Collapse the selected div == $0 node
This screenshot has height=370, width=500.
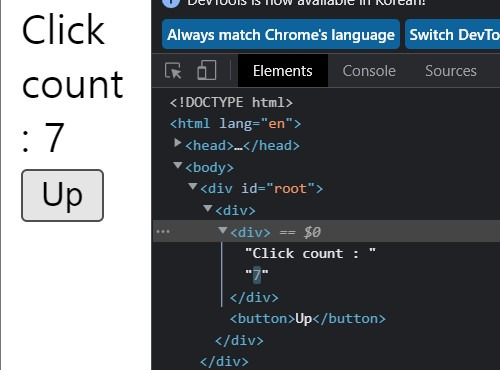223,230
